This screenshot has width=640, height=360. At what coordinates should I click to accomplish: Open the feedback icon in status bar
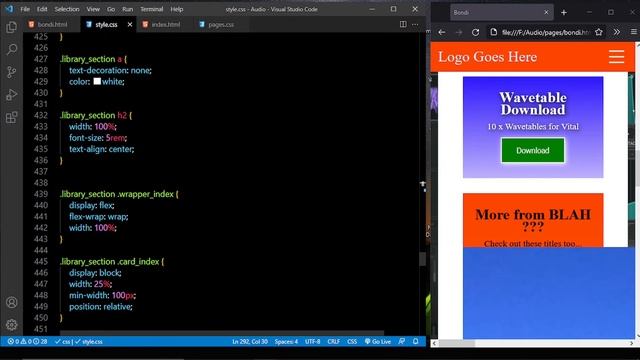coord(402,342)
